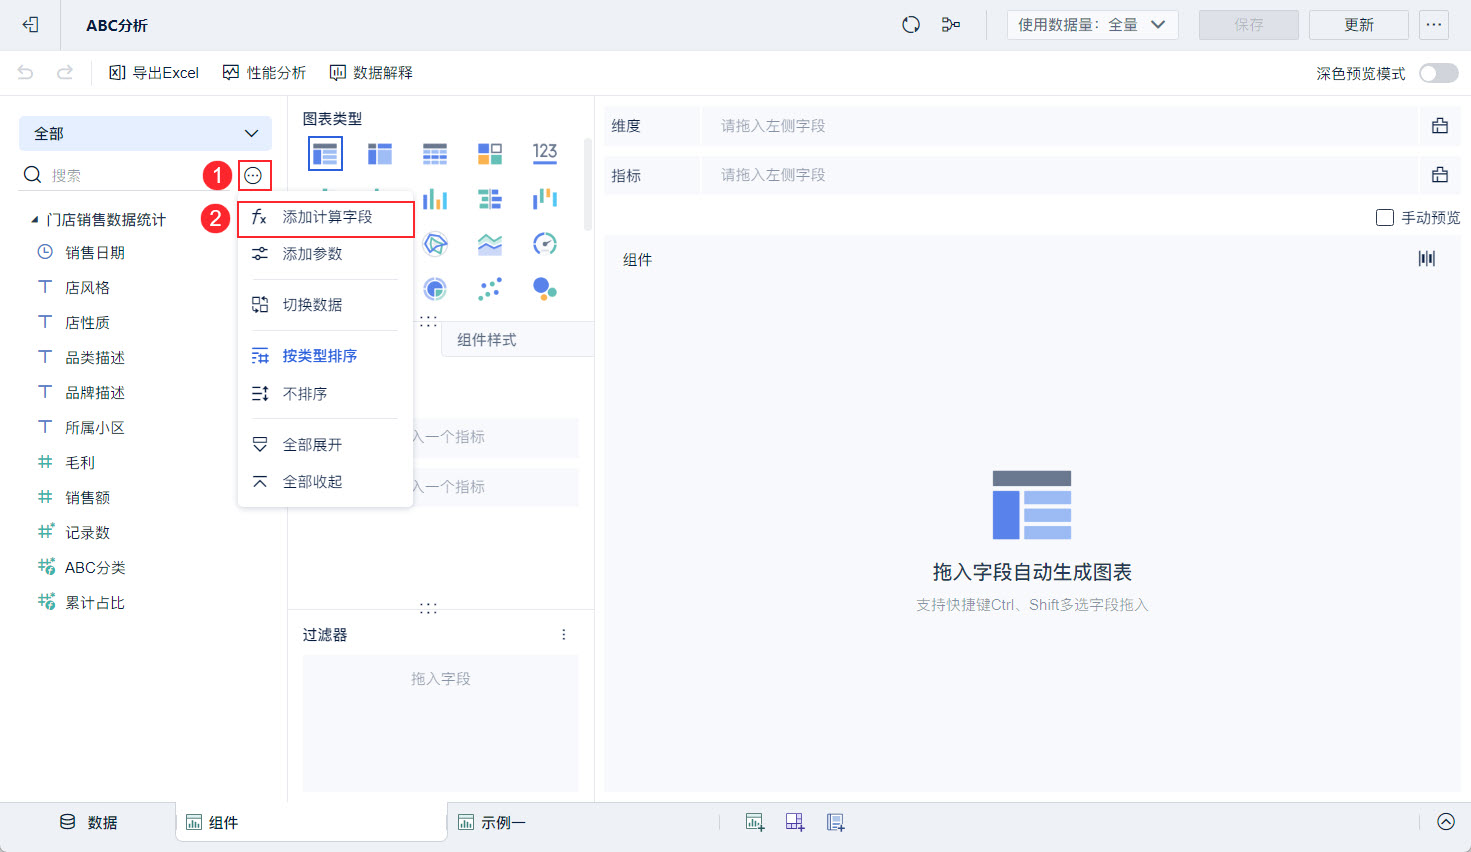
Task: Choose the area chart type
Action: point(490,244)
